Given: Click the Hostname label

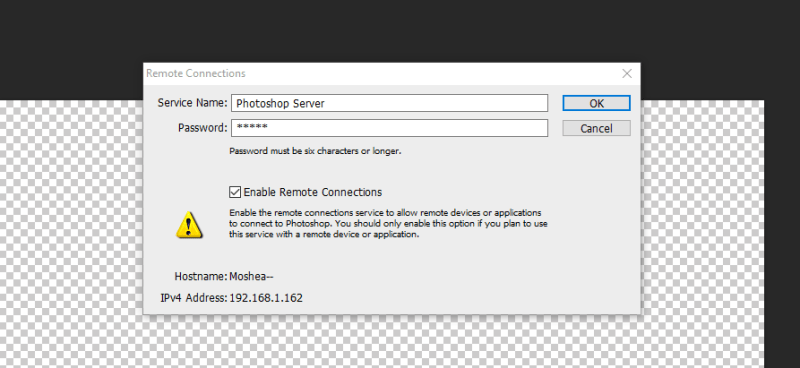Looking at the screenshot, I should [x=201, y=277].
